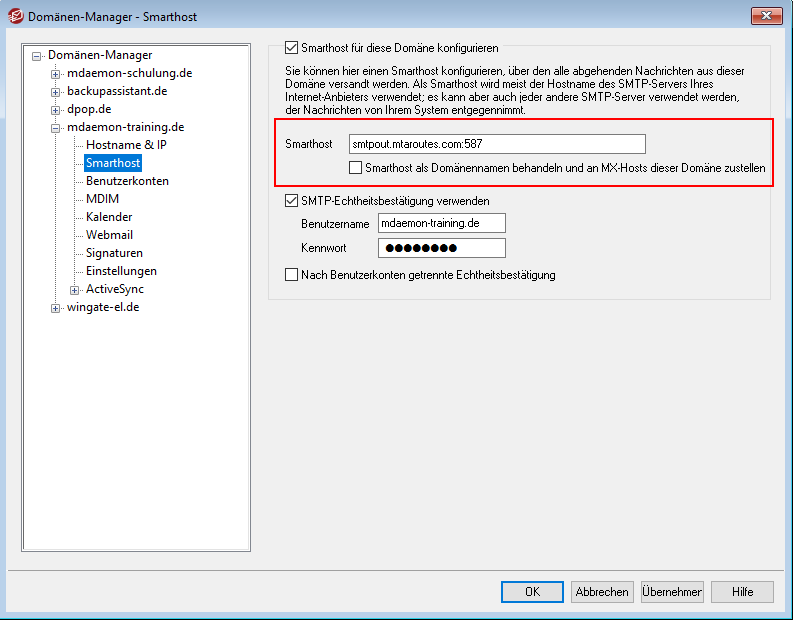Expand the mdaemon-schulung.de node
Image resolution: width=793 pixels, height=620 pixels.
pyautogui.click(x=56, y=74)
